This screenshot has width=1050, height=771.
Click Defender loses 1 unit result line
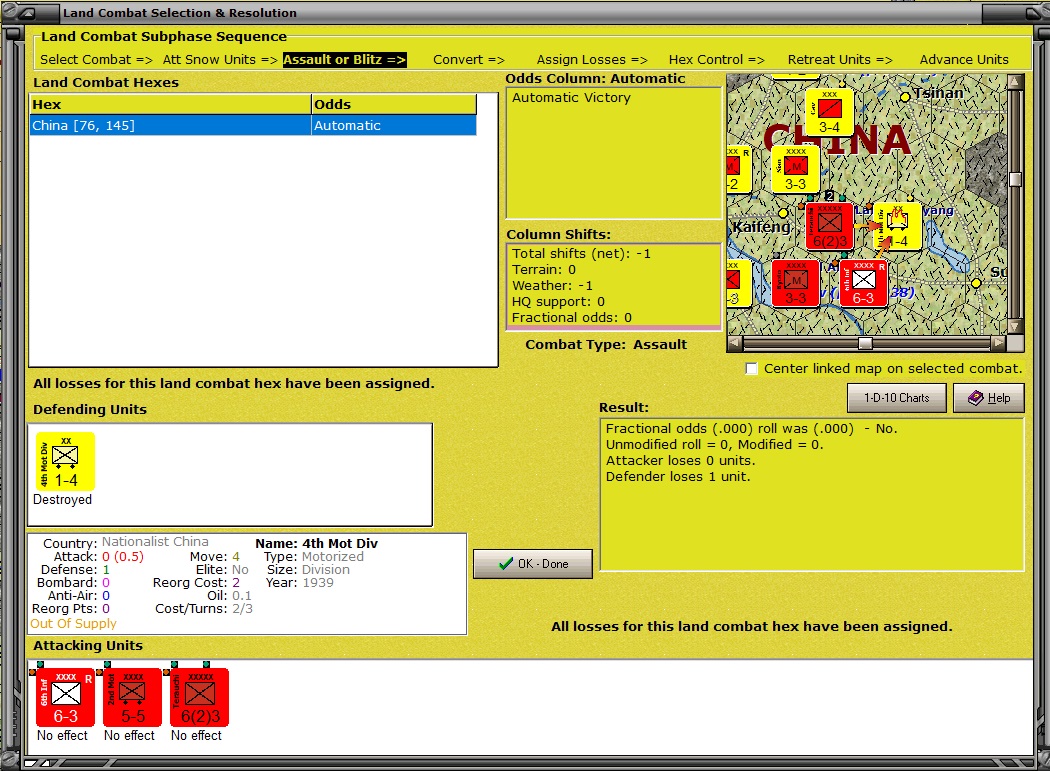[x=678, y=476]
